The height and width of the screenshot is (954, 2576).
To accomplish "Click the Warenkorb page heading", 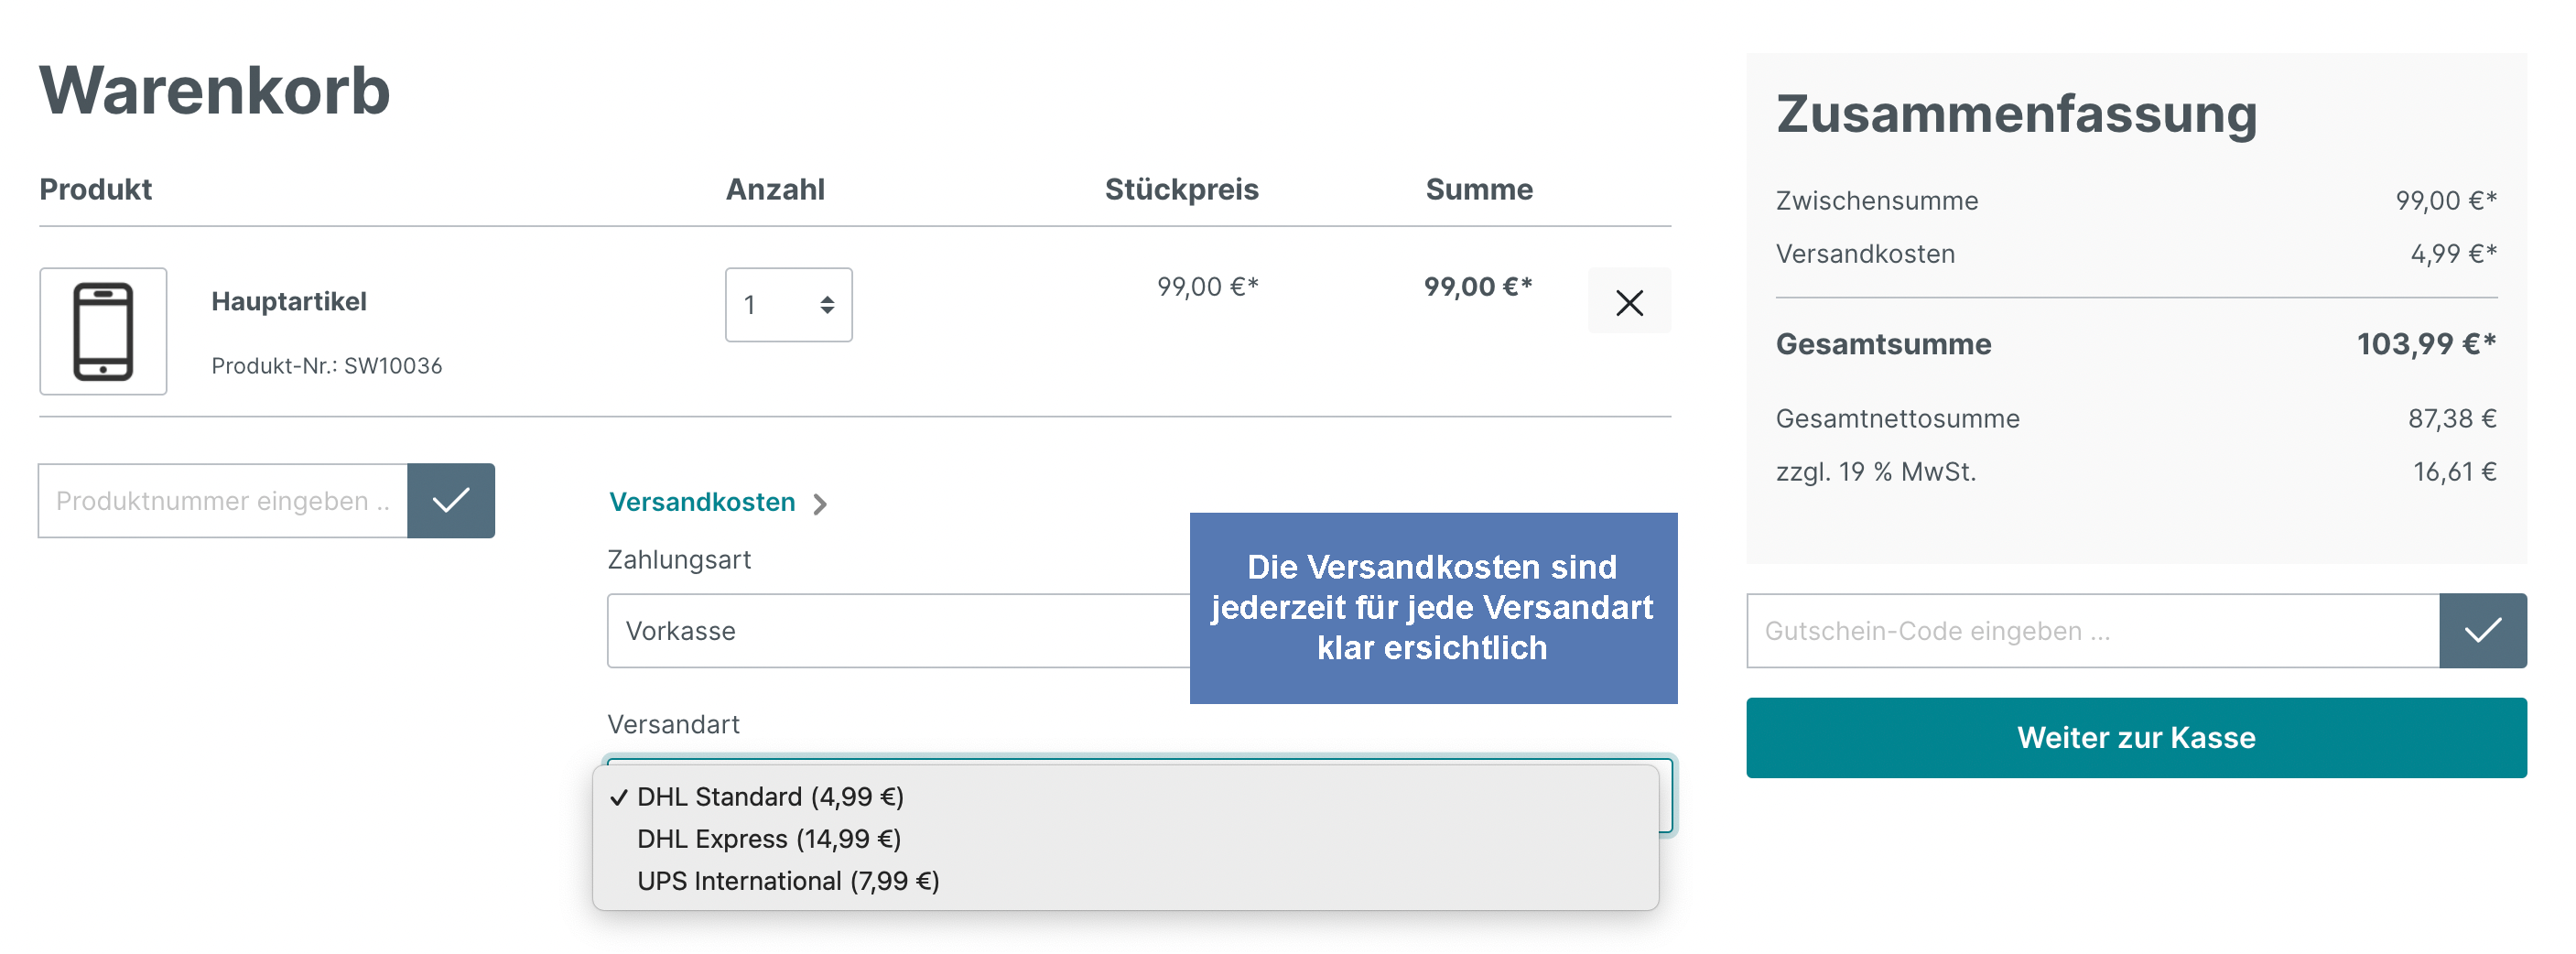I will tap(215, 91).
